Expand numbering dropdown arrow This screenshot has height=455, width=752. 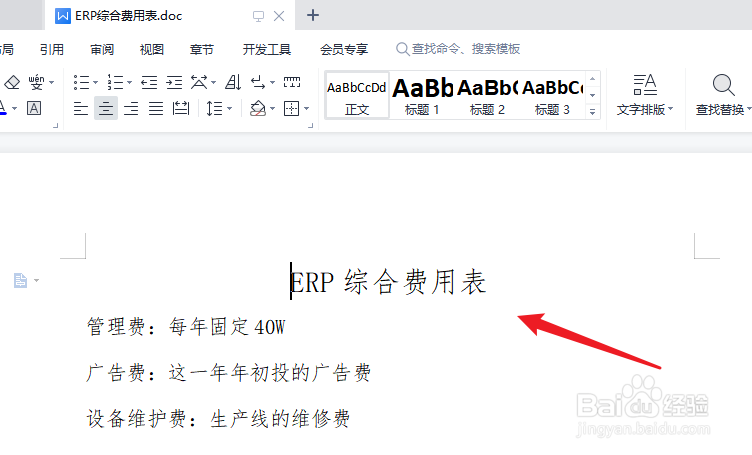click(x=129, y=82)
